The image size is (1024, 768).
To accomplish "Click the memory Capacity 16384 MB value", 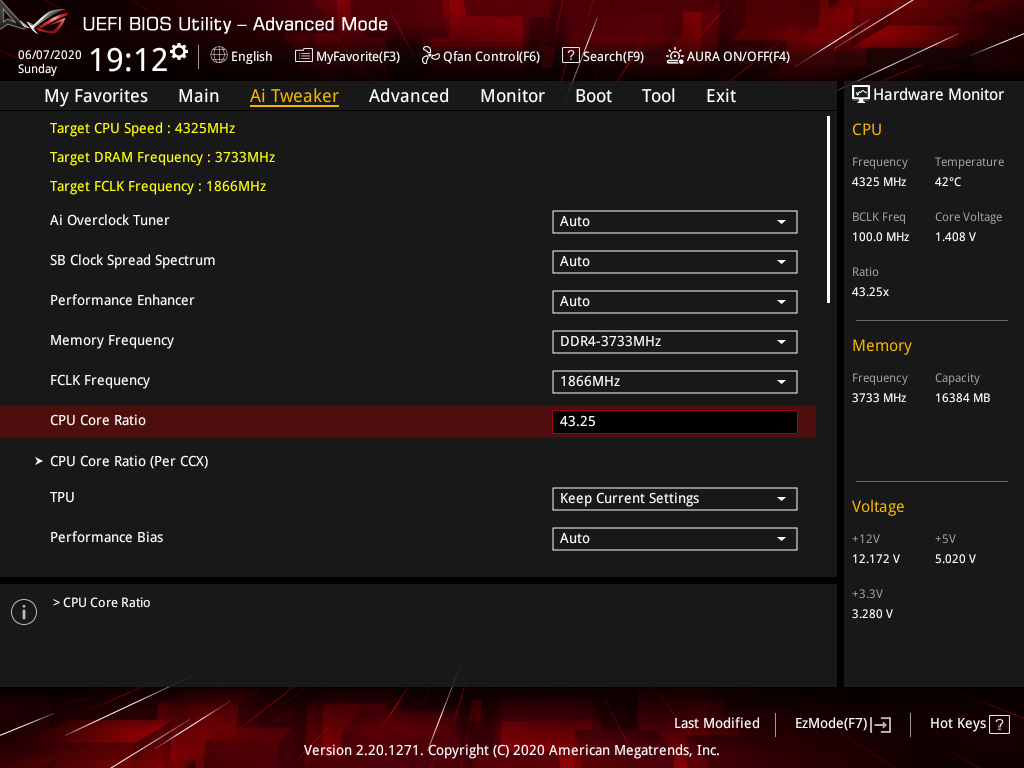I will pyautogui.click(x=963, y=398).
